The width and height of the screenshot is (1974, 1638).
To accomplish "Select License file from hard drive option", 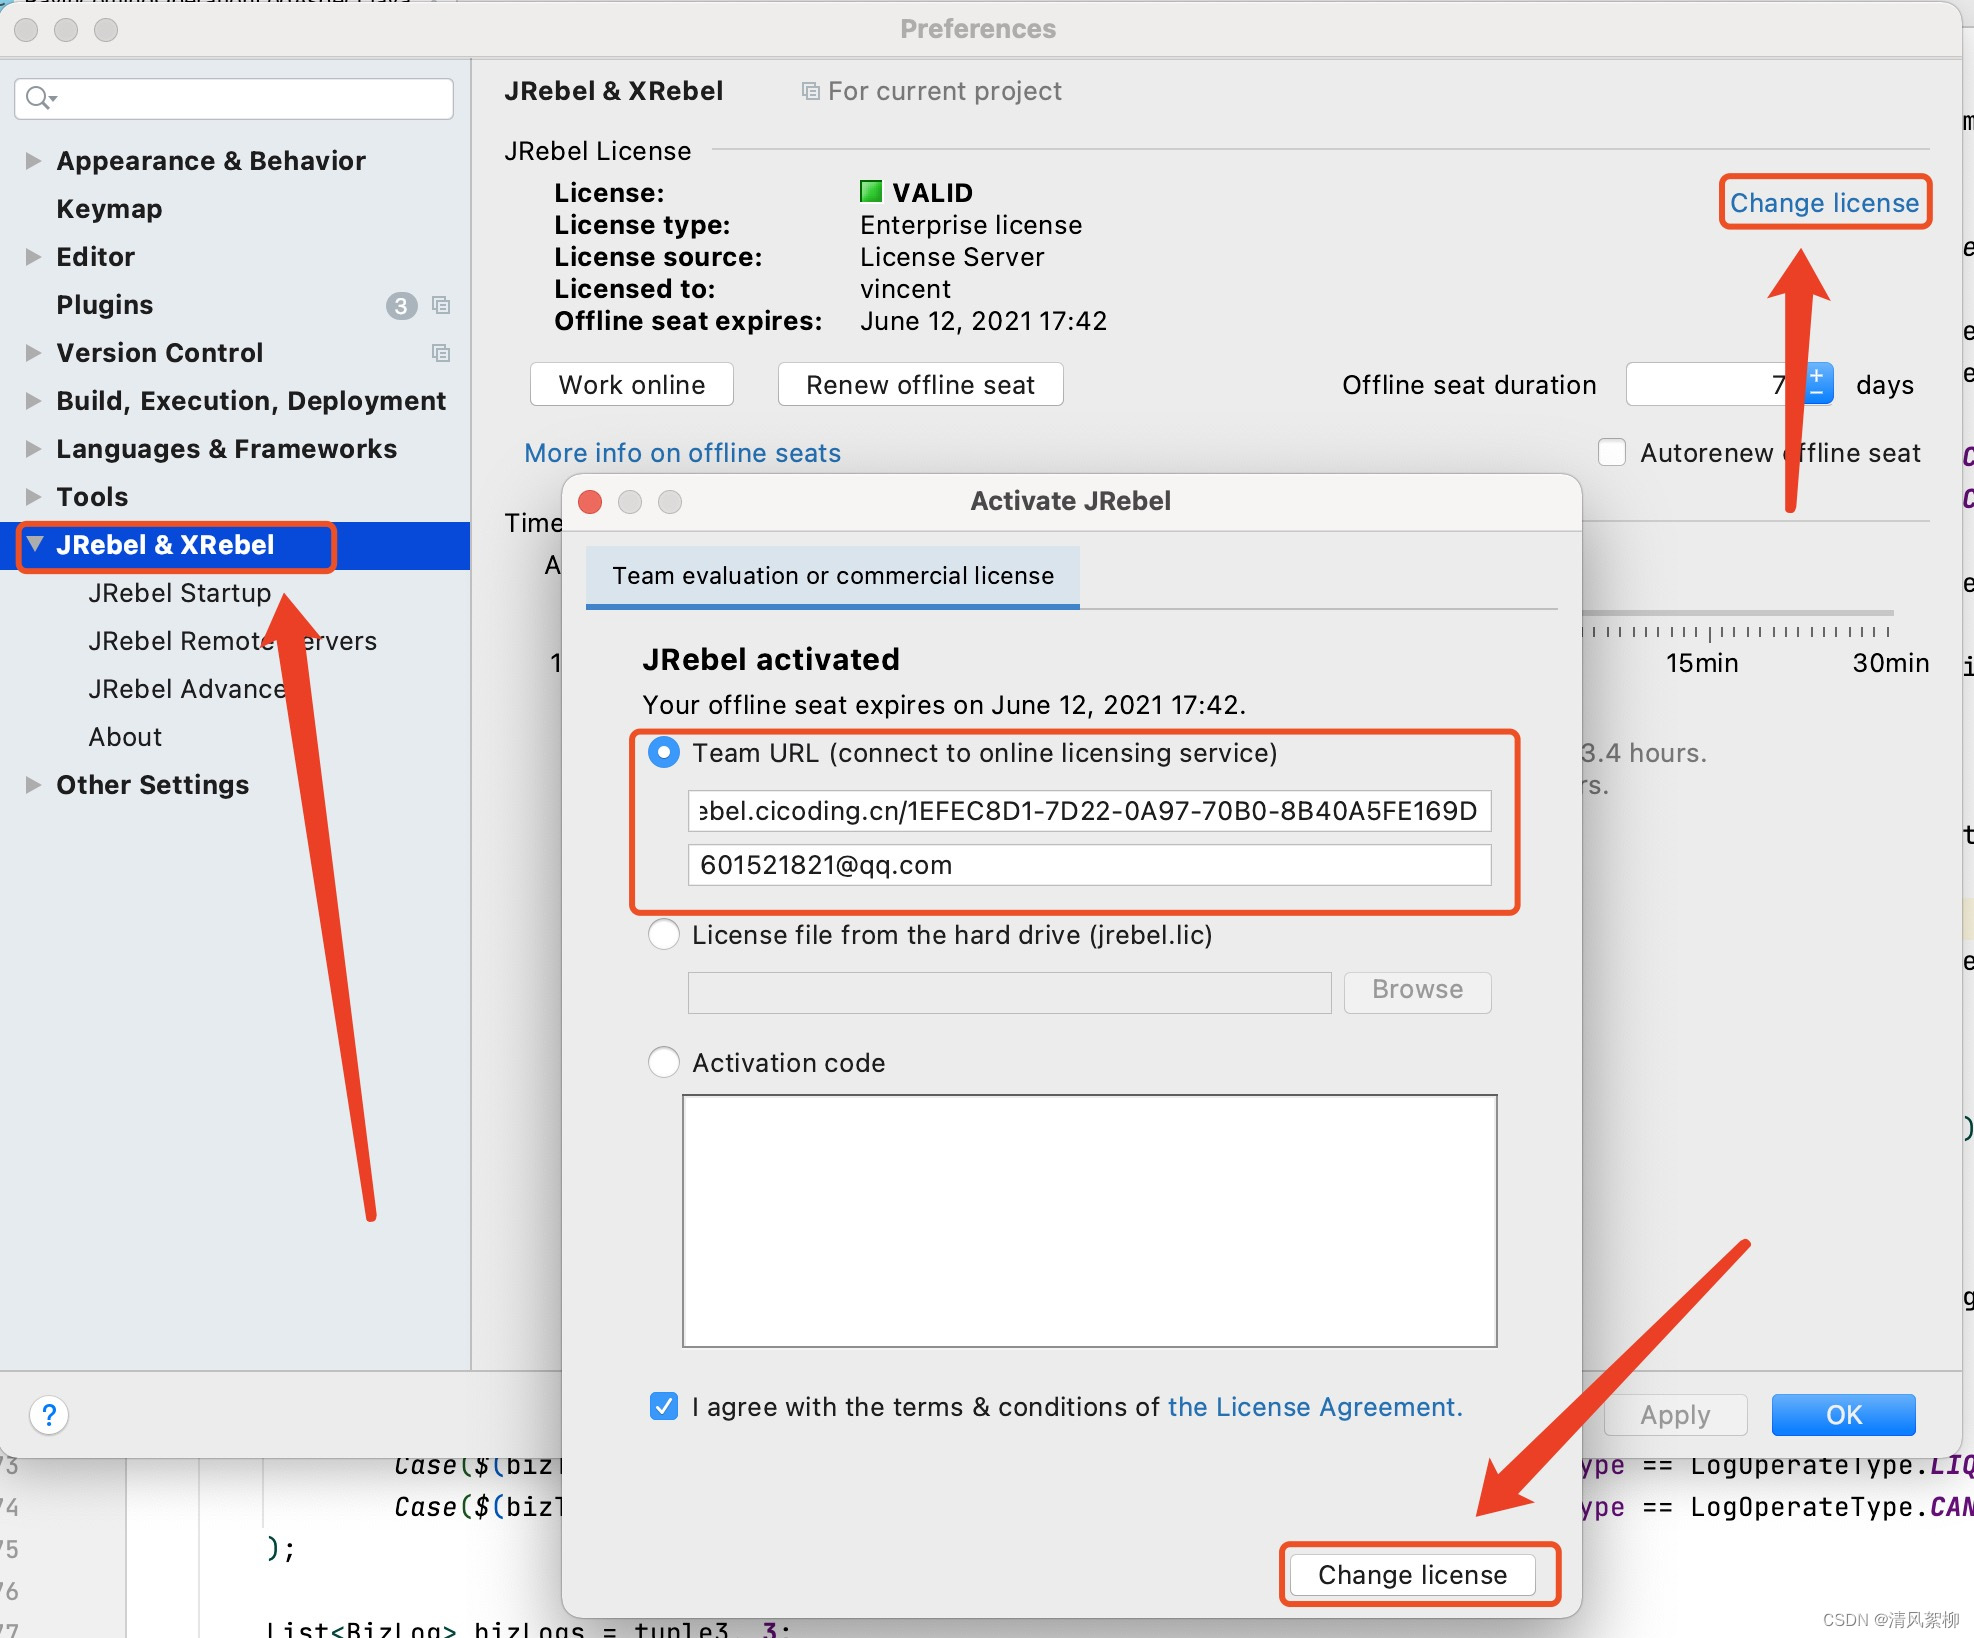I will (664, 934).
